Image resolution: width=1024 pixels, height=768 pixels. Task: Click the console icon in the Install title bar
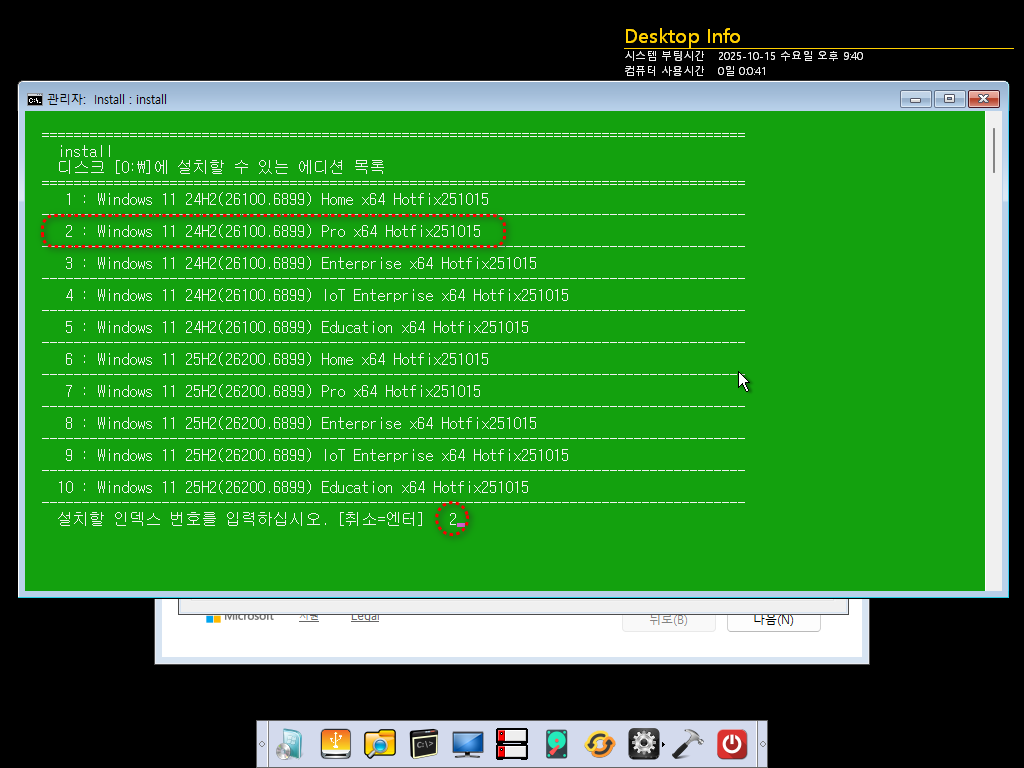click(35, 99)
